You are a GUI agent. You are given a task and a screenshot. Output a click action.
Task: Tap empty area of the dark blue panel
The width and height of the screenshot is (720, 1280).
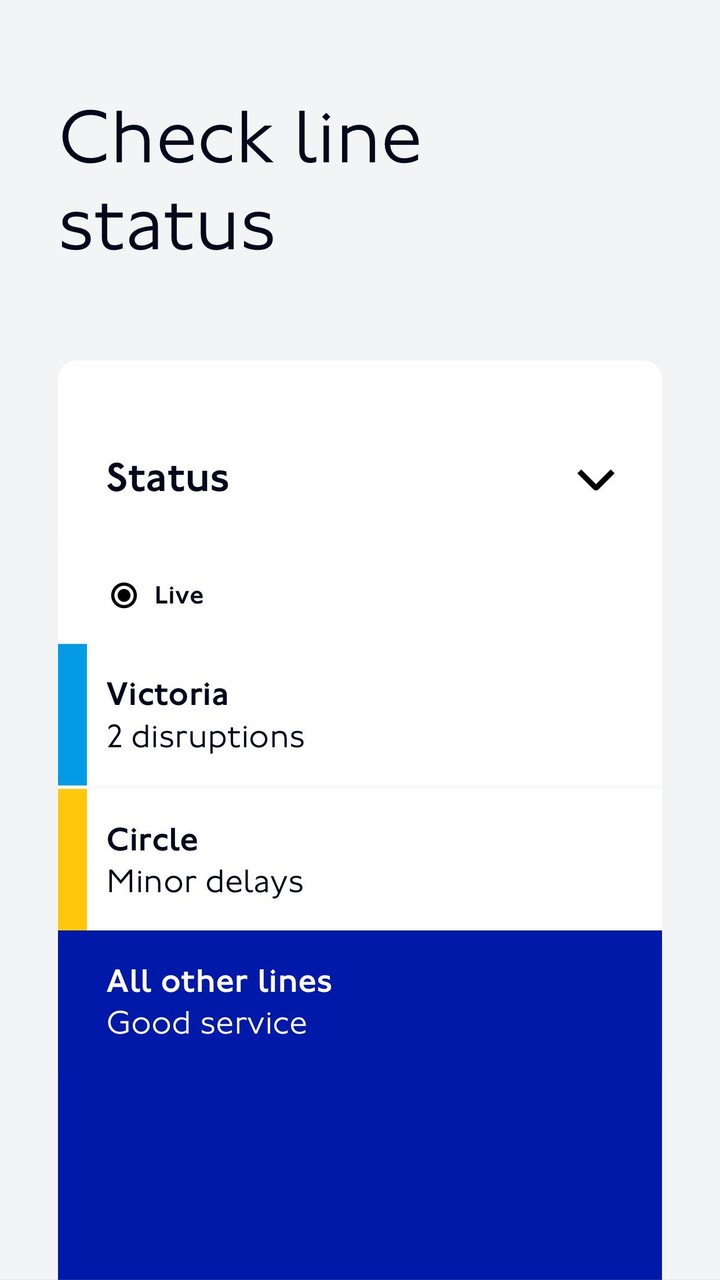click(360, 1160)
